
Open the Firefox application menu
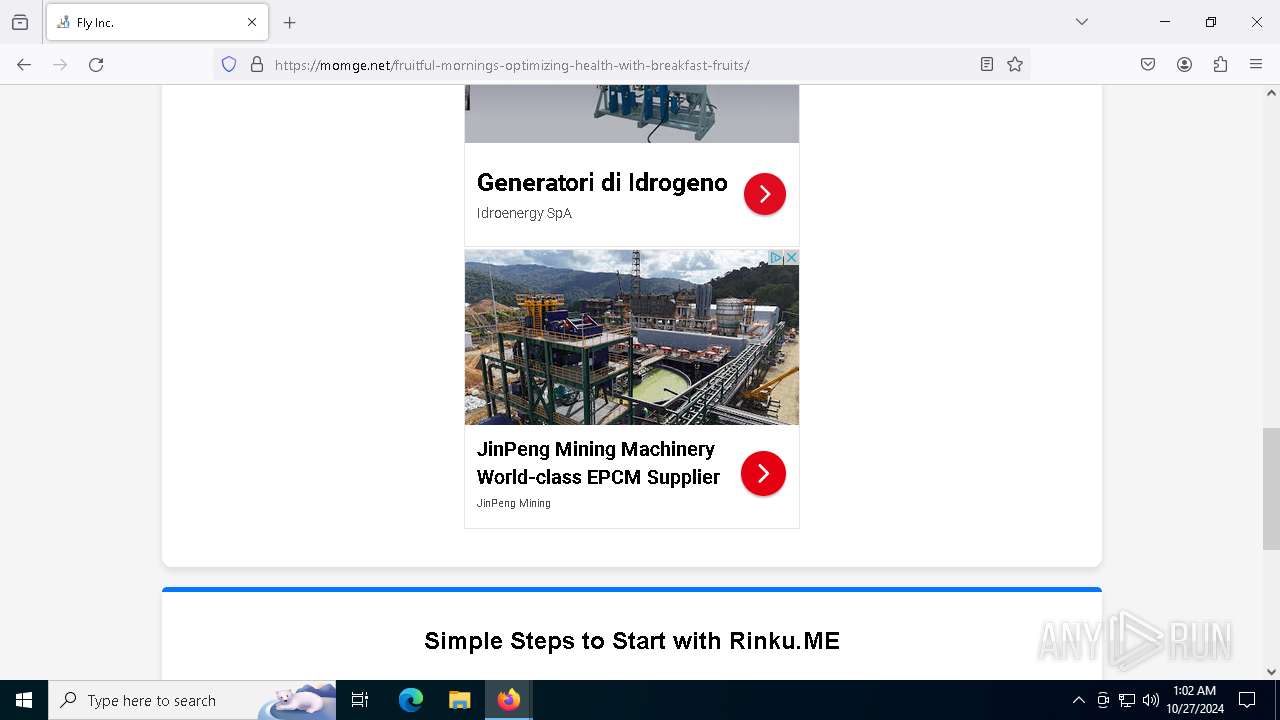coord(1256,65)
